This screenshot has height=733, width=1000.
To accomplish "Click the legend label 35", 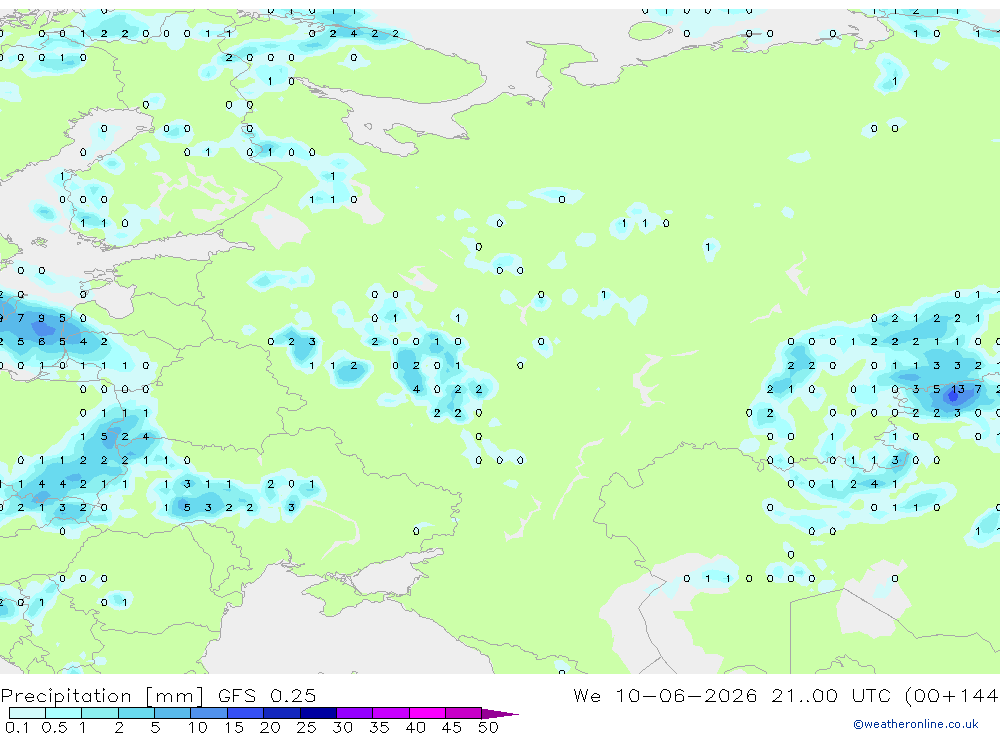I will point(379,727).
